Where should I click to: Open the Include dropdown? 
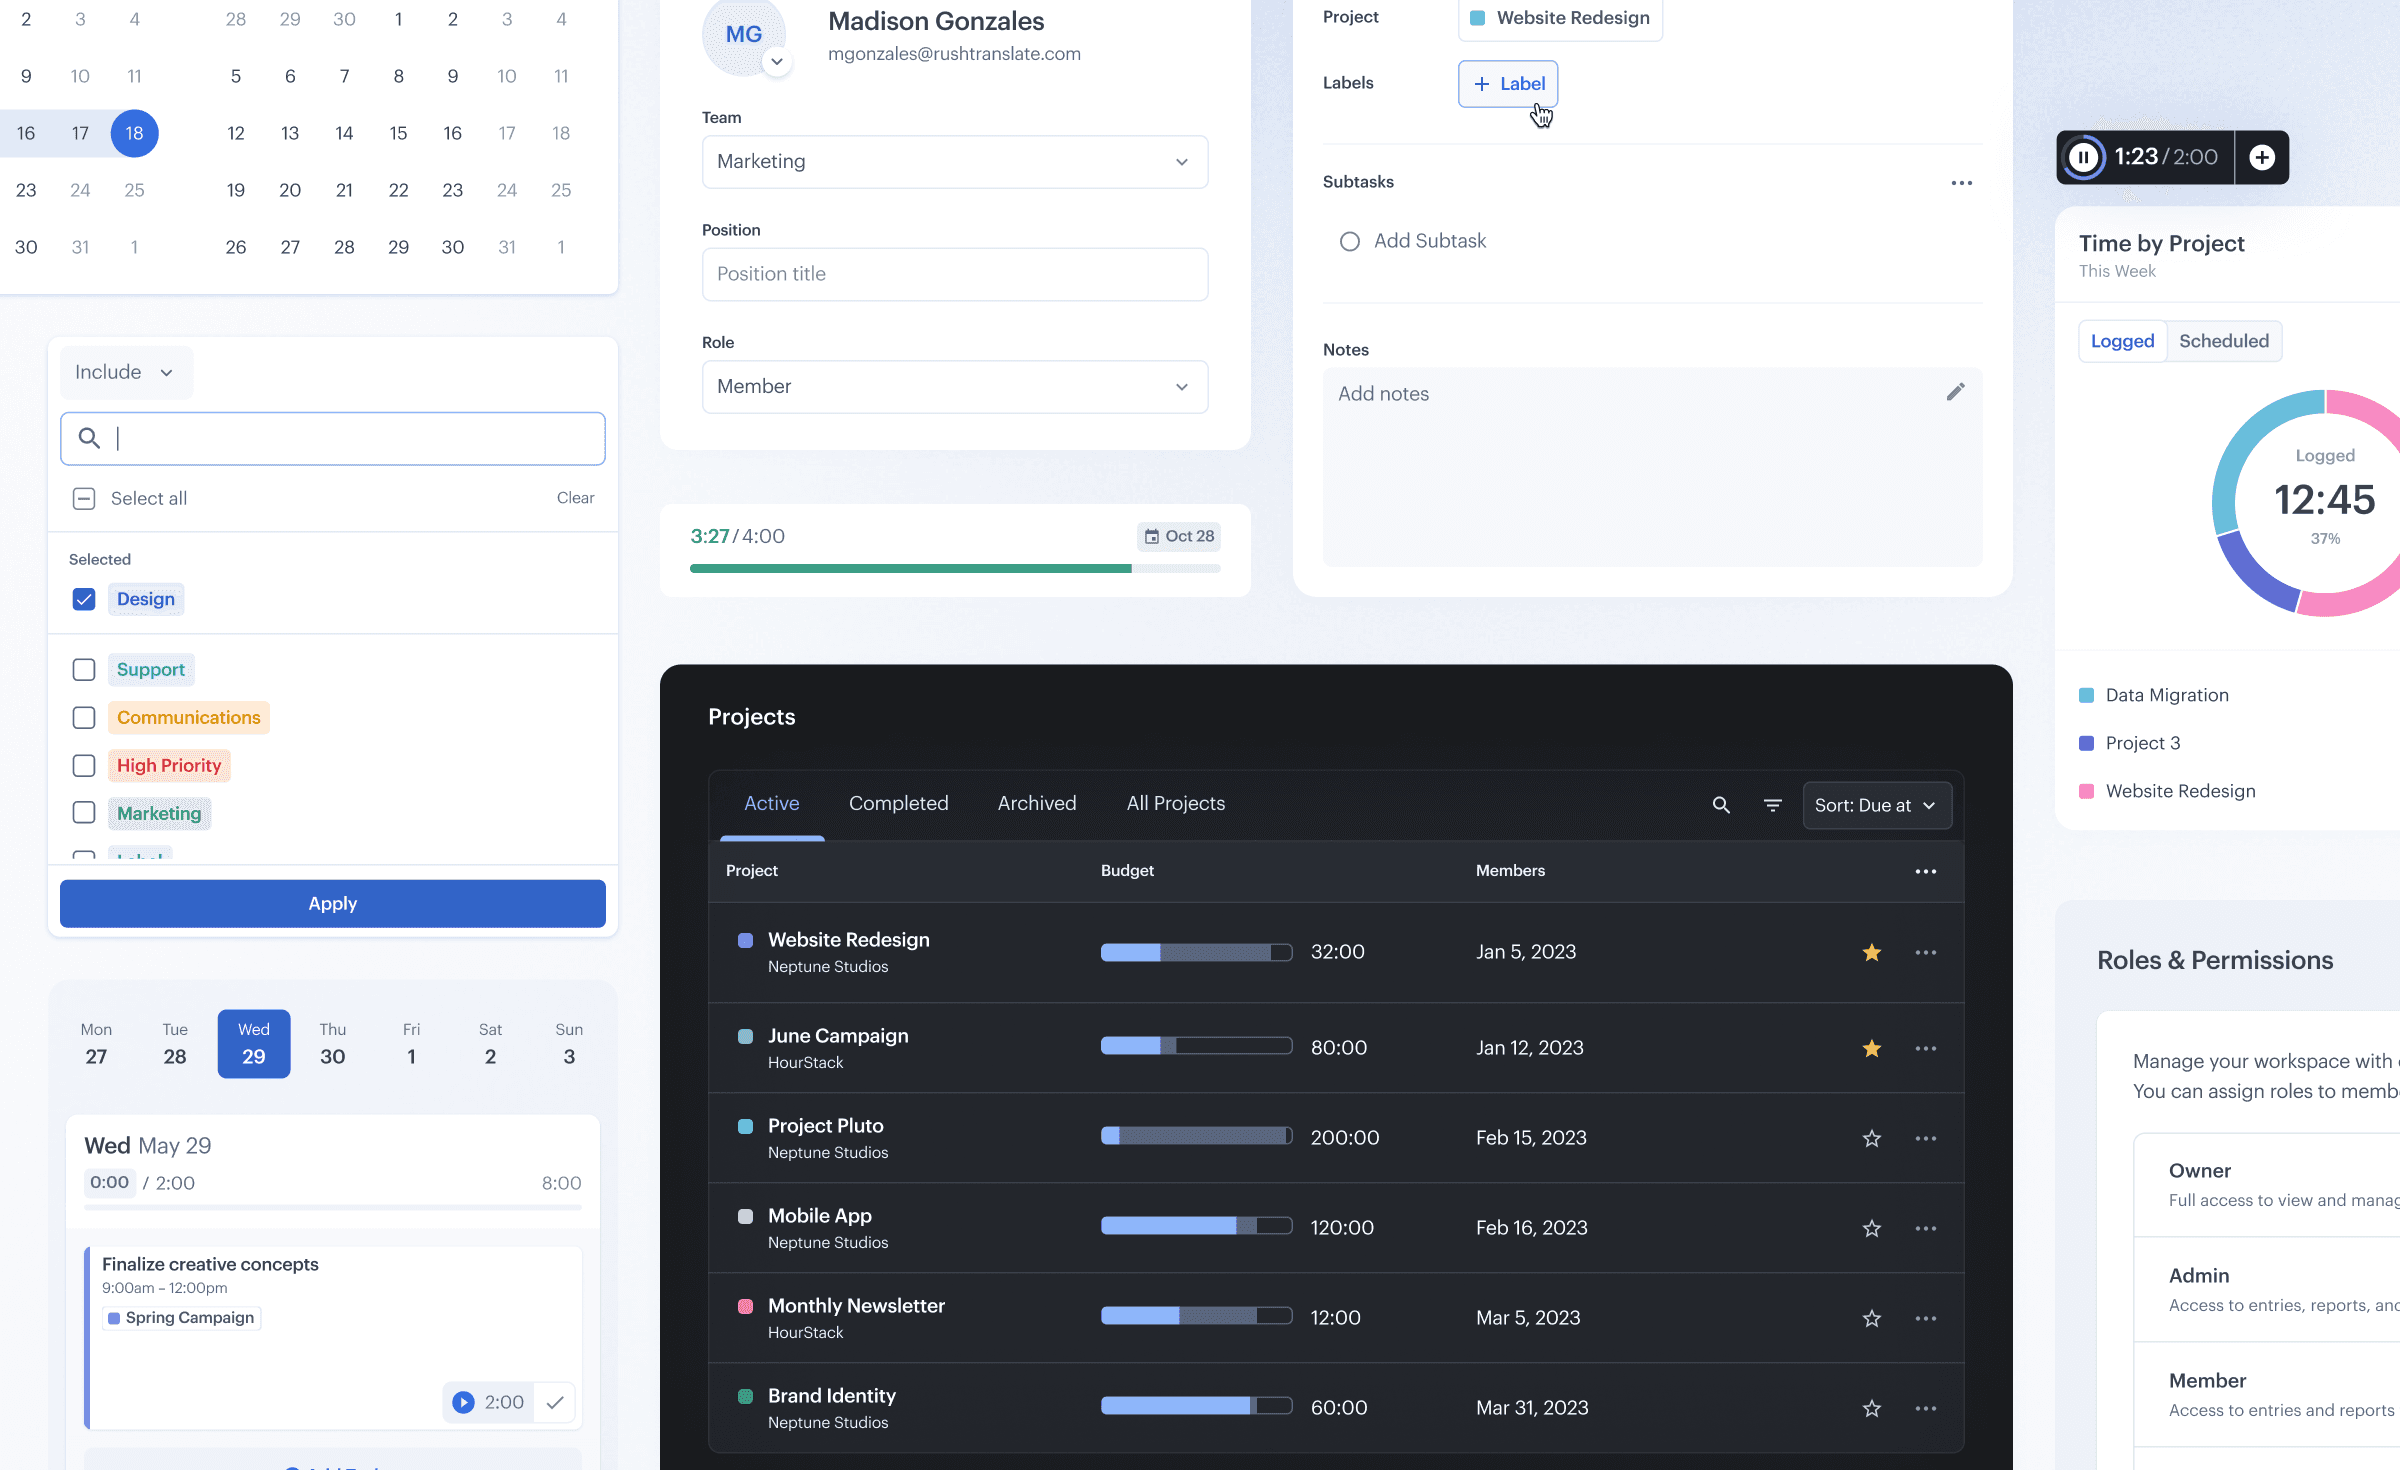[126, 372]
